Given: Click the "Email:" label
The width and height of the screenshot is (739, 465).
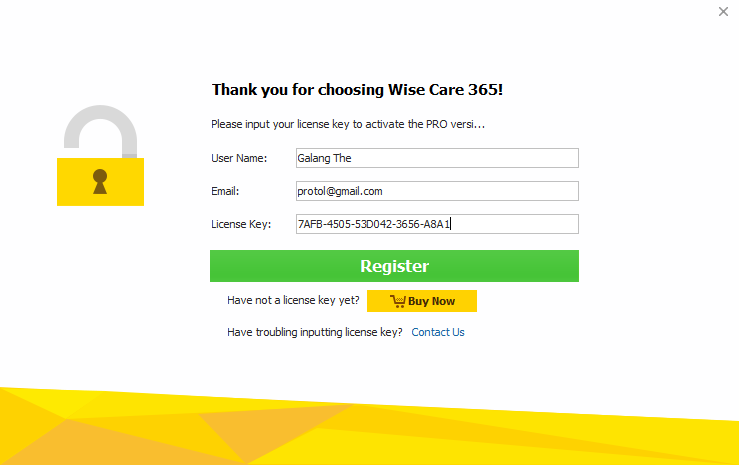Looking at the screenshot, I should click(x=225, y=191).
